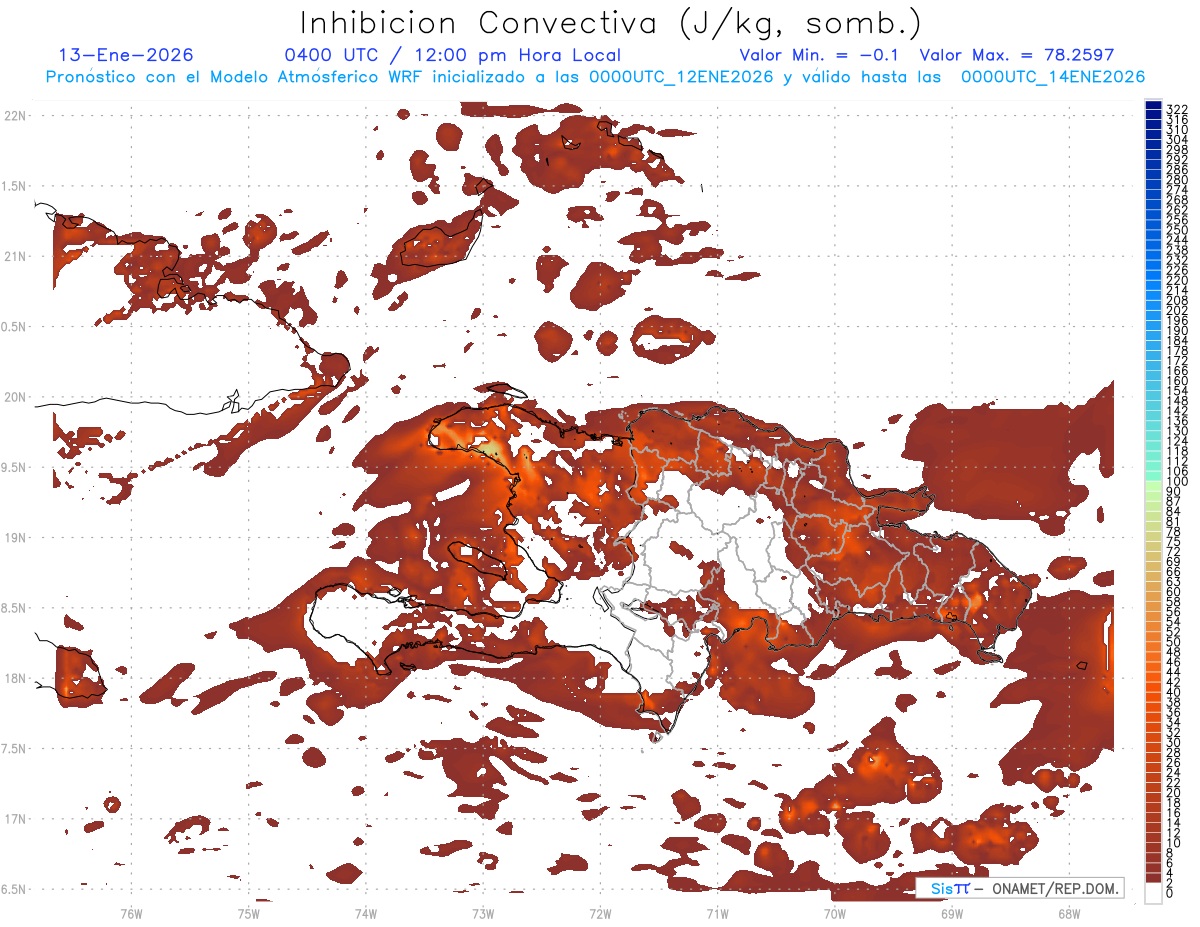1200x927 pixels.
Task: Click the '69W' longitude label
Action: point(952,914)
